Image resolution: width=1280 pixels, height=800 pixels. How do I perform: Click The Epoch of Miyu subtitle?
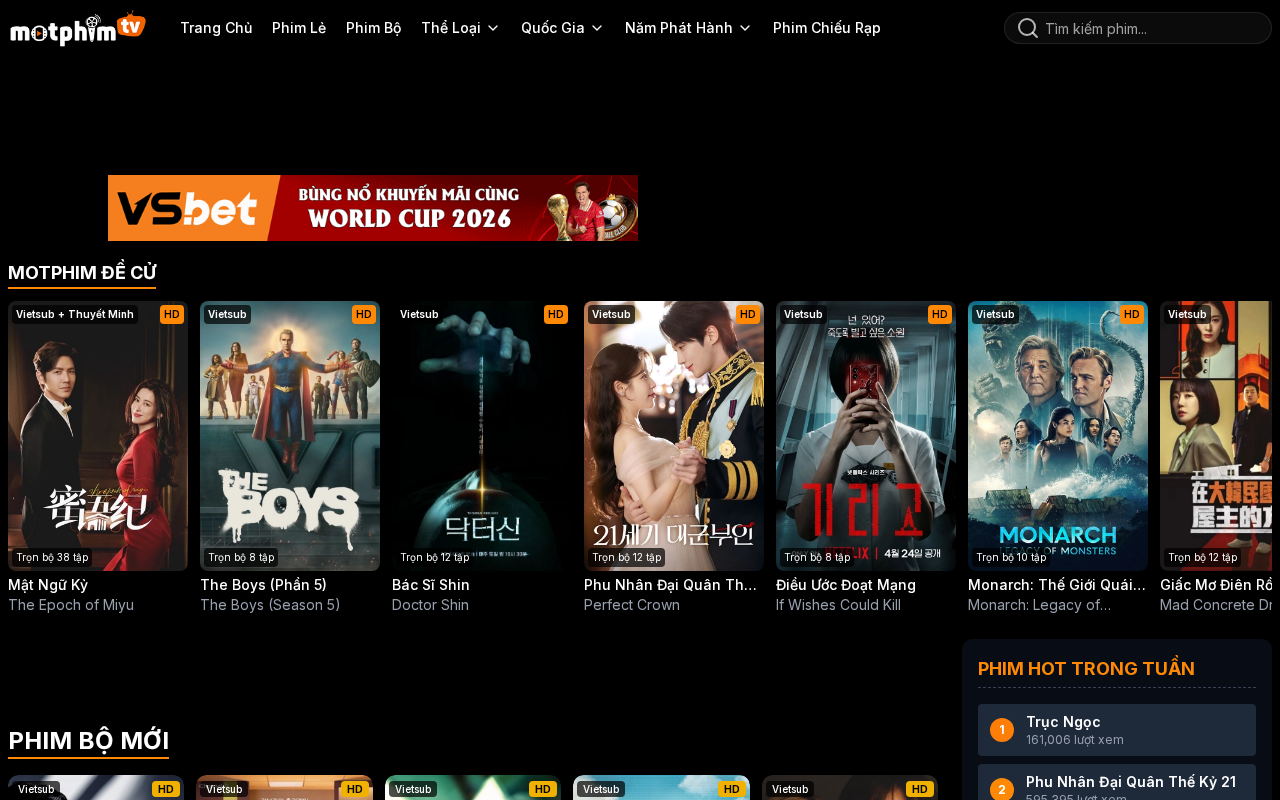[x=71, y=605]
